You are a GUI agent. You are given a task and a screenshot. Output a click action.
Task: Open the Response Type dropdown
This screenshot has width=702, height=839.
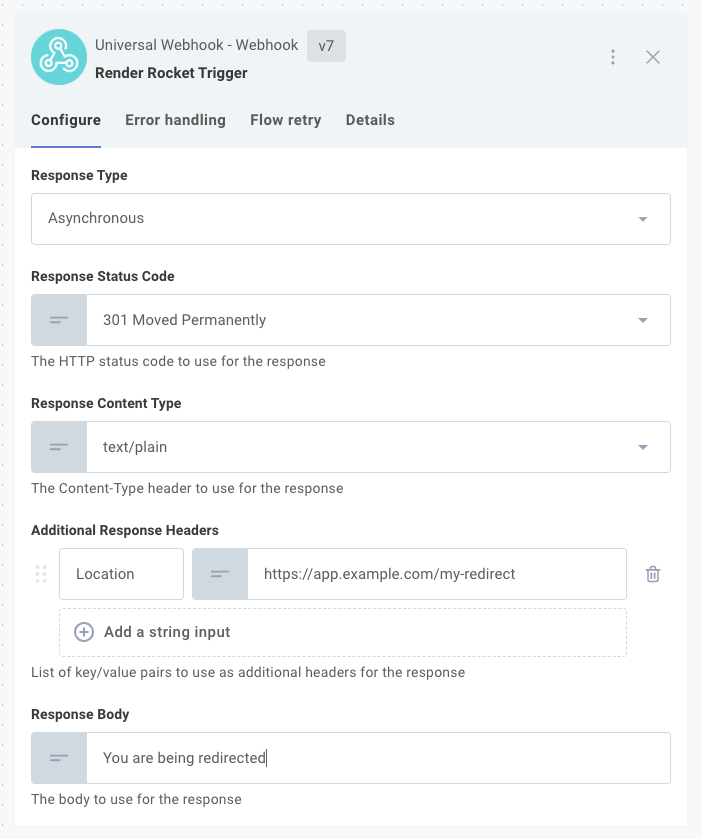(643, 218)
